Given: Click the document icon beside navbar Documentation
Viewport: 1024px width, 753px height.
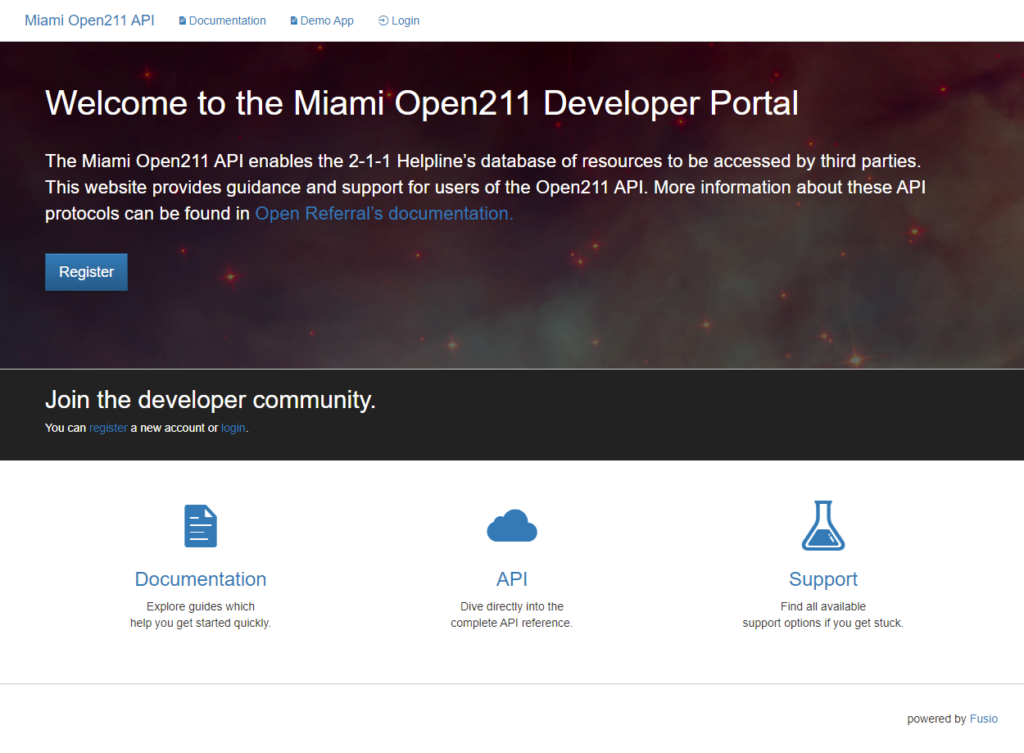Looking at the screenshot, I should click(182, 21).
